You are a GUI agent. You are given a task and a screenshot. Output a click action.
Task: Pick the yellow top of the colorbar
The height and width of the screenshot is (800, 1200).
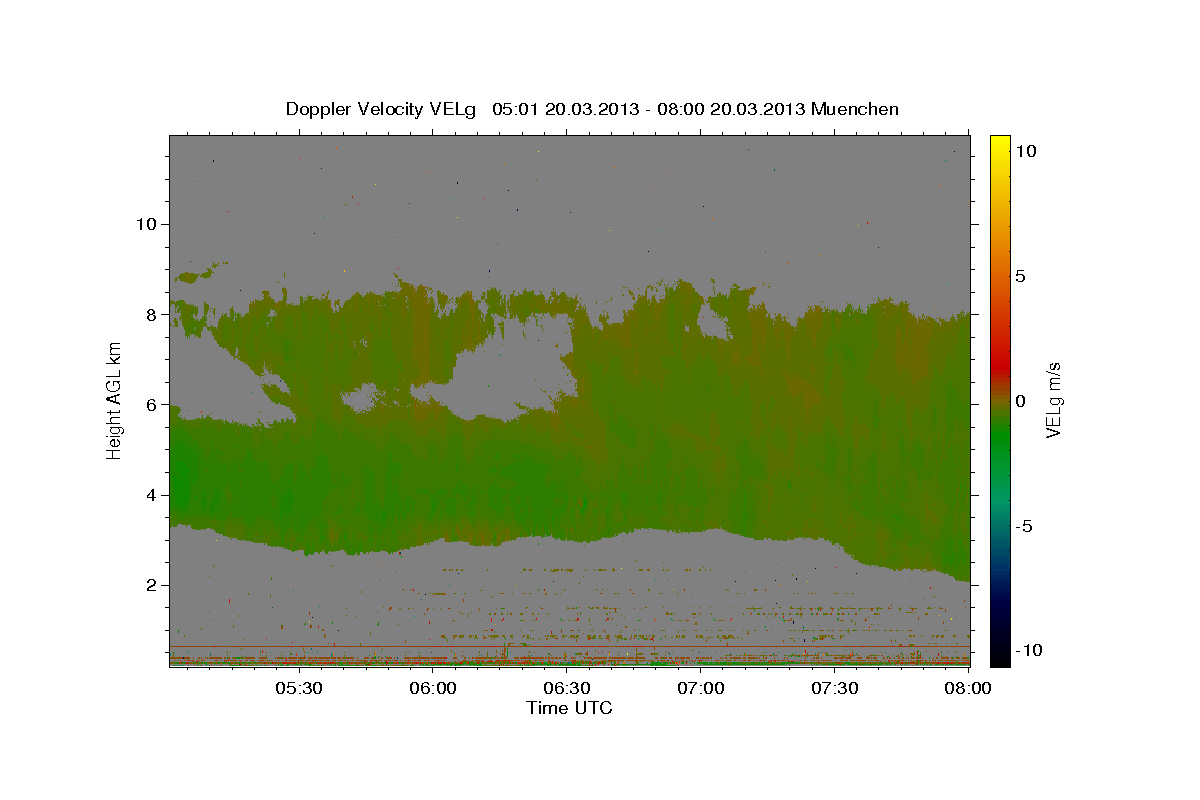pos(1000,142)
